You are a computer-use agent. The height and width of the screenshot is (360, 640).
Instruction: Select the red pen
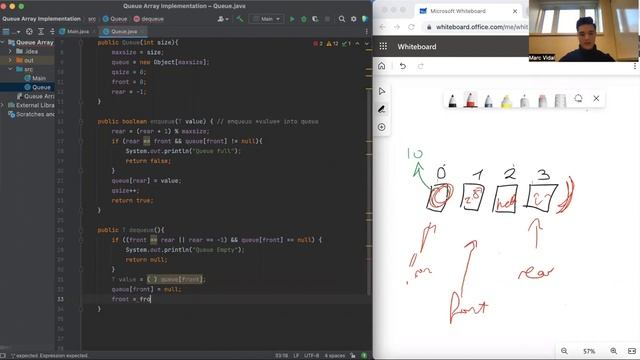(x=470, y=100)
